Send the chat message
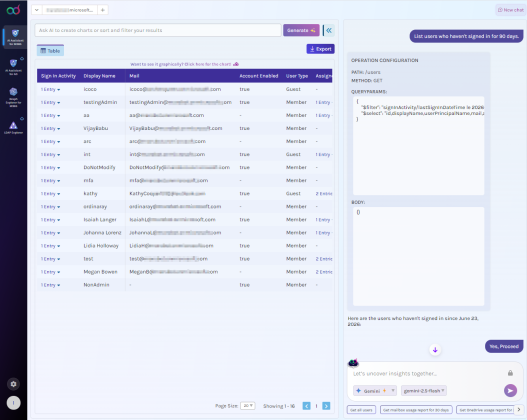 [x=510, y=390]
